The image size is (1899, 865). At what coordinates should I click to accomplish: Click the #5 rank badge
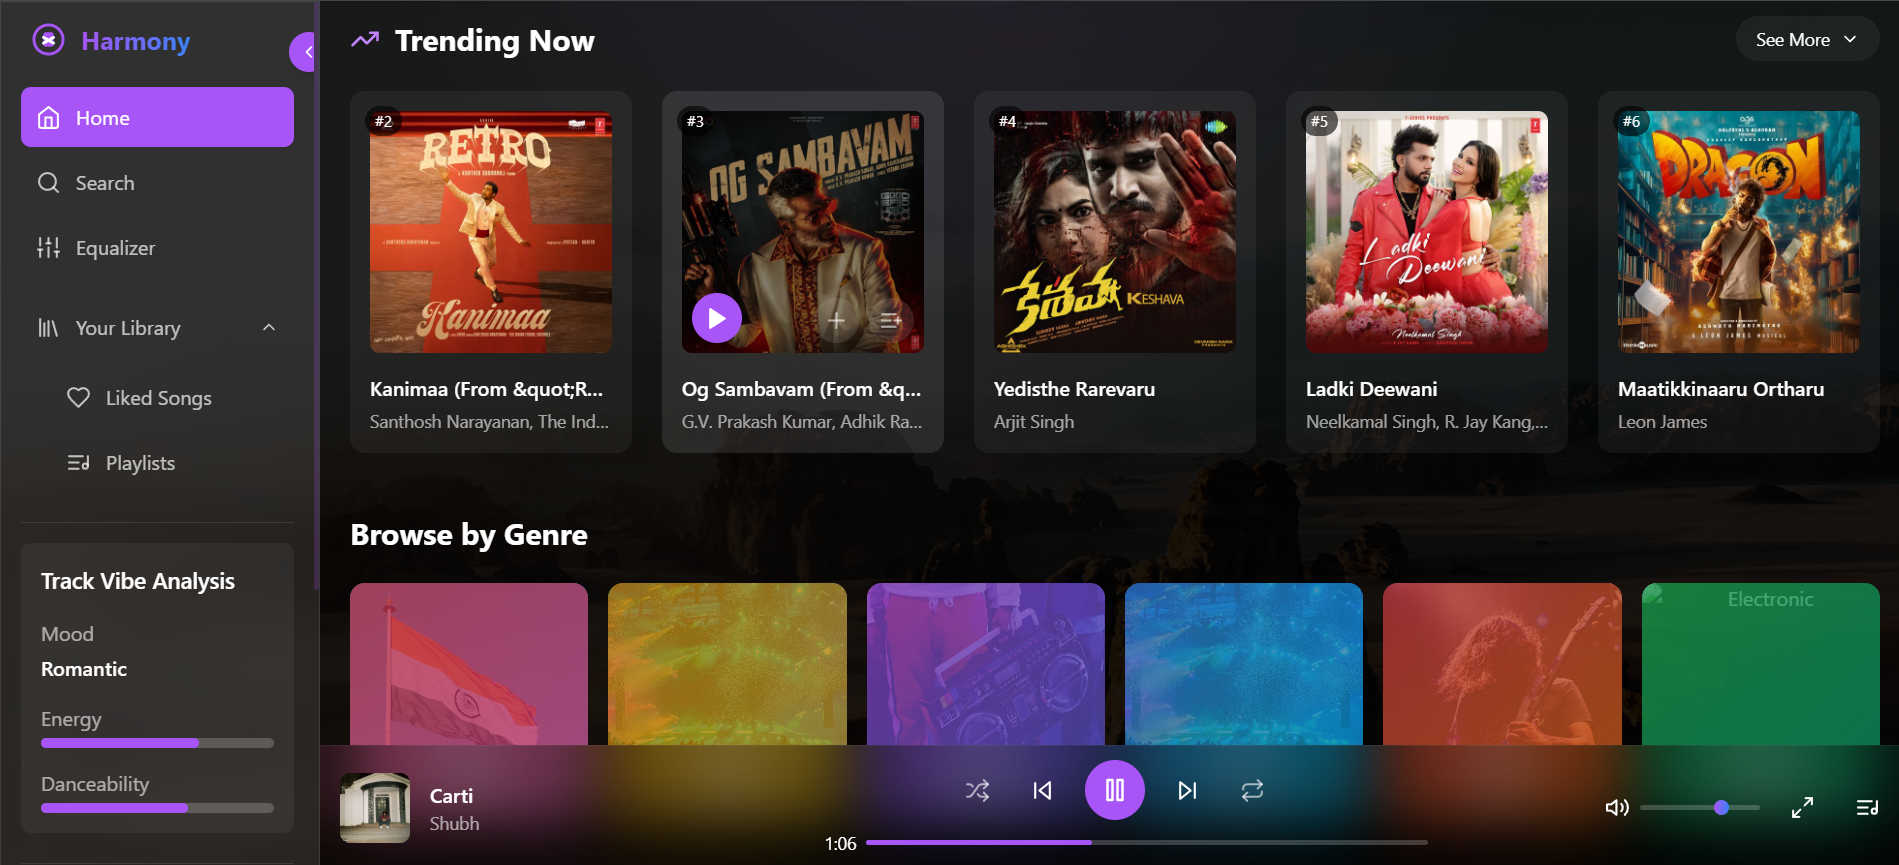point(1319,121)
